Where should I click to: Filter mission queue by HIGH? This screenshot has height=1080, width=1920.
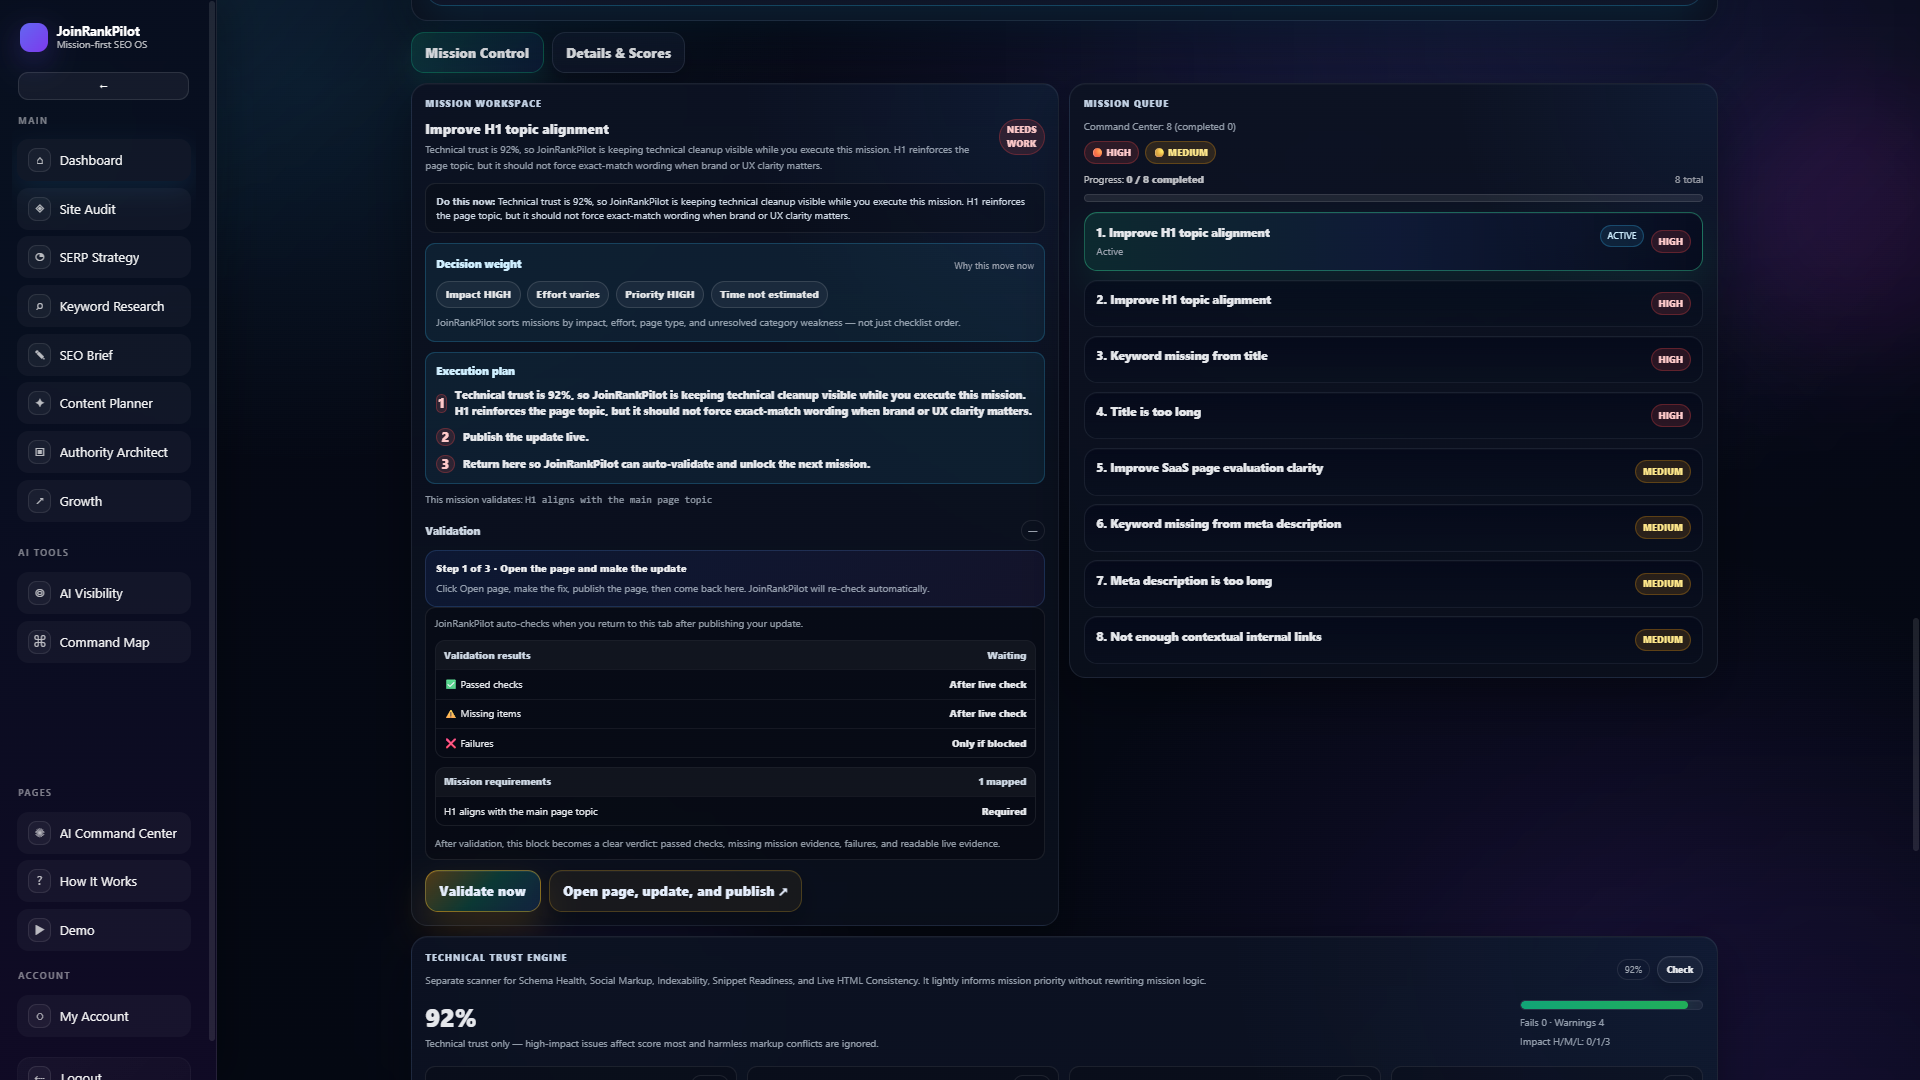pos(1111,153)
